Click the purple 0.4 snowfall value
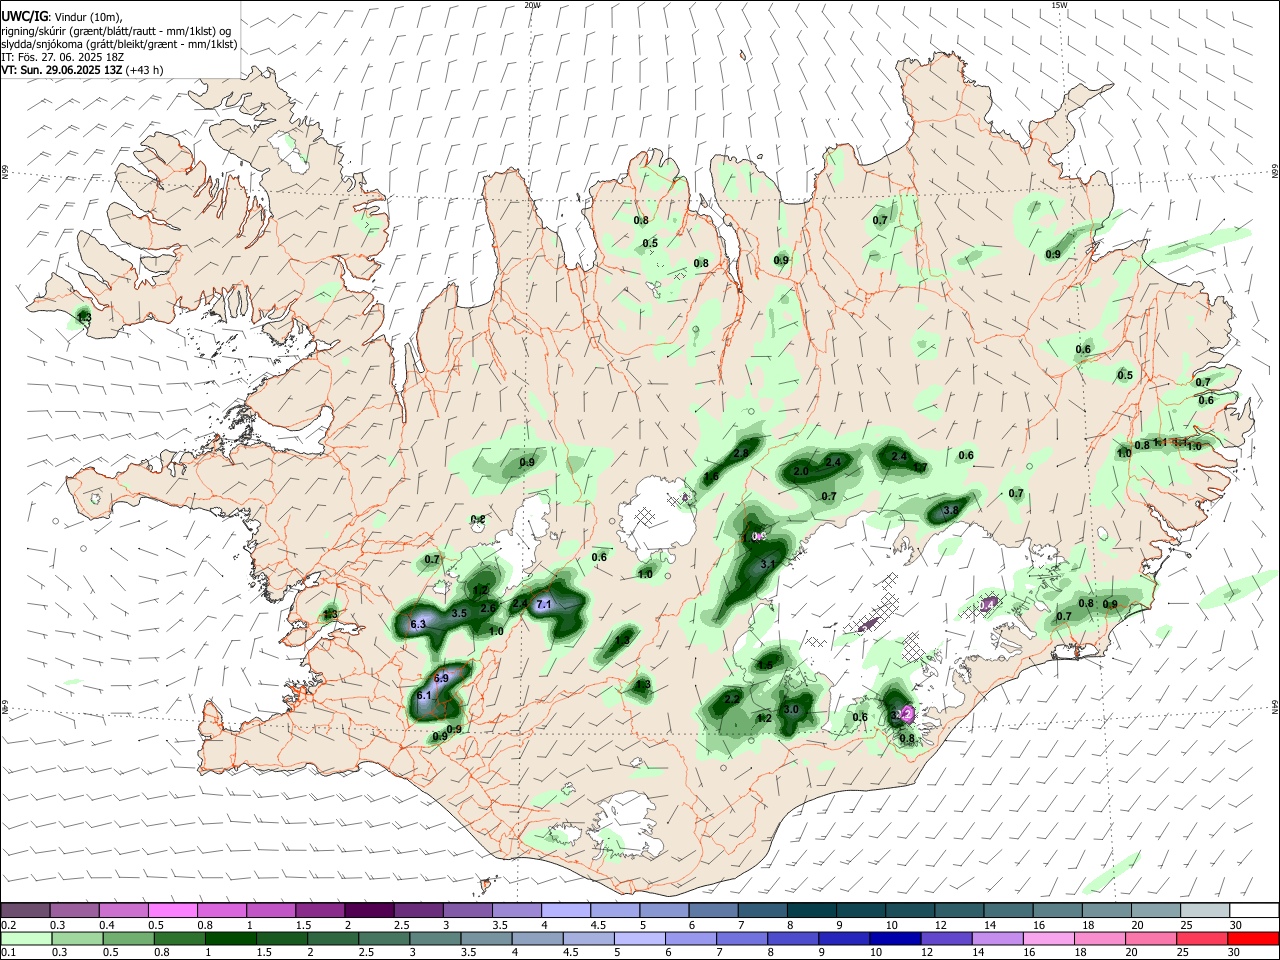1280x960 pixels. point(988,604)
